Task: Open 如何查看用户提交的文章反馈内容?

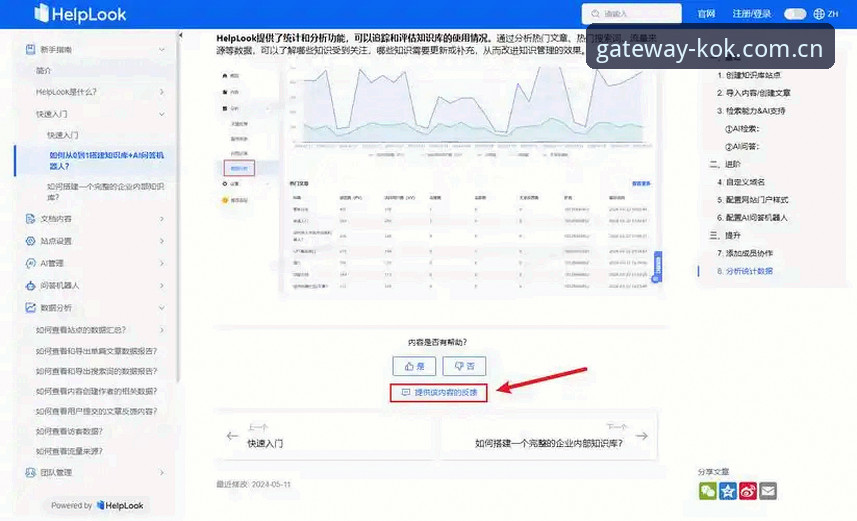Action: 96,411
